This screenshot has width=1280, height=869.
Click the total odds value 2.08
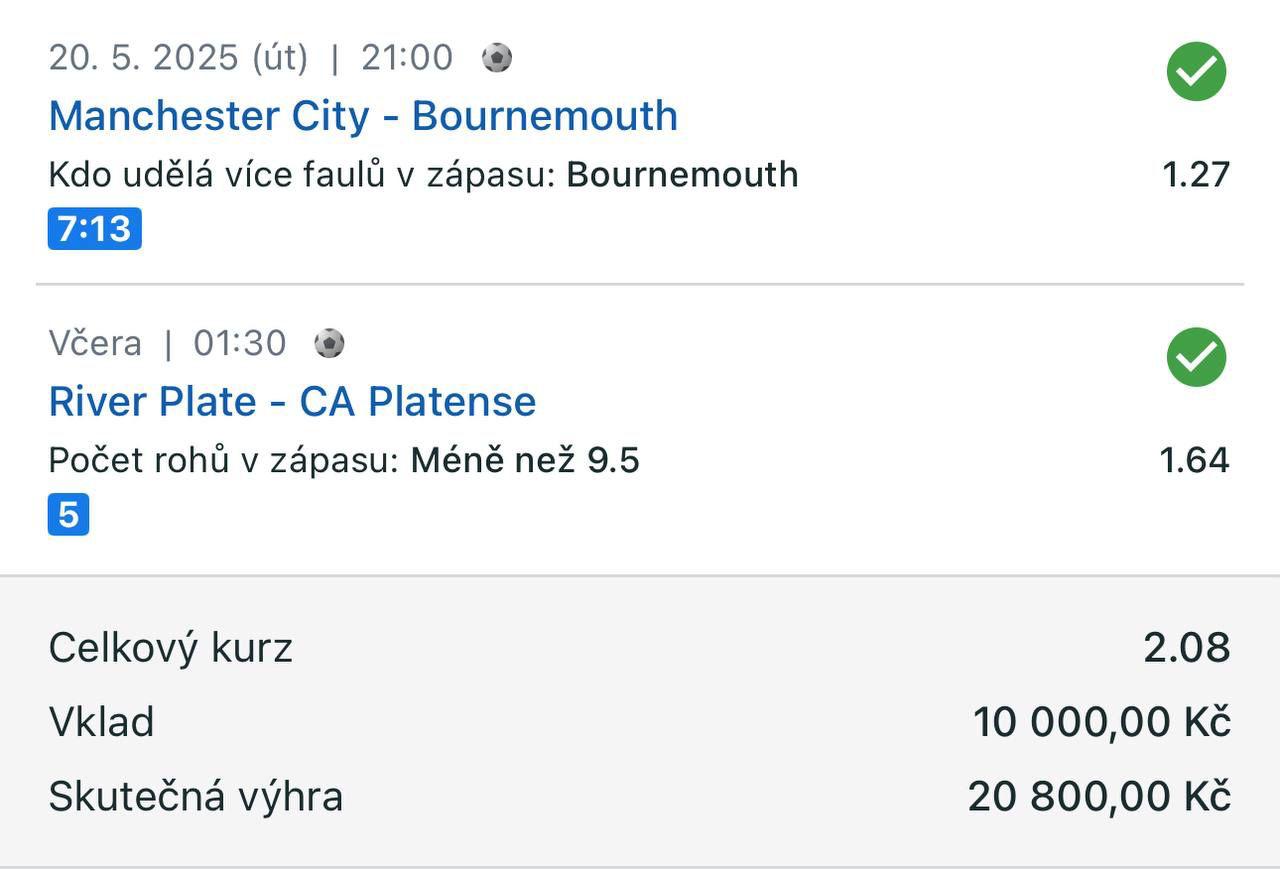coord(1187,648)
